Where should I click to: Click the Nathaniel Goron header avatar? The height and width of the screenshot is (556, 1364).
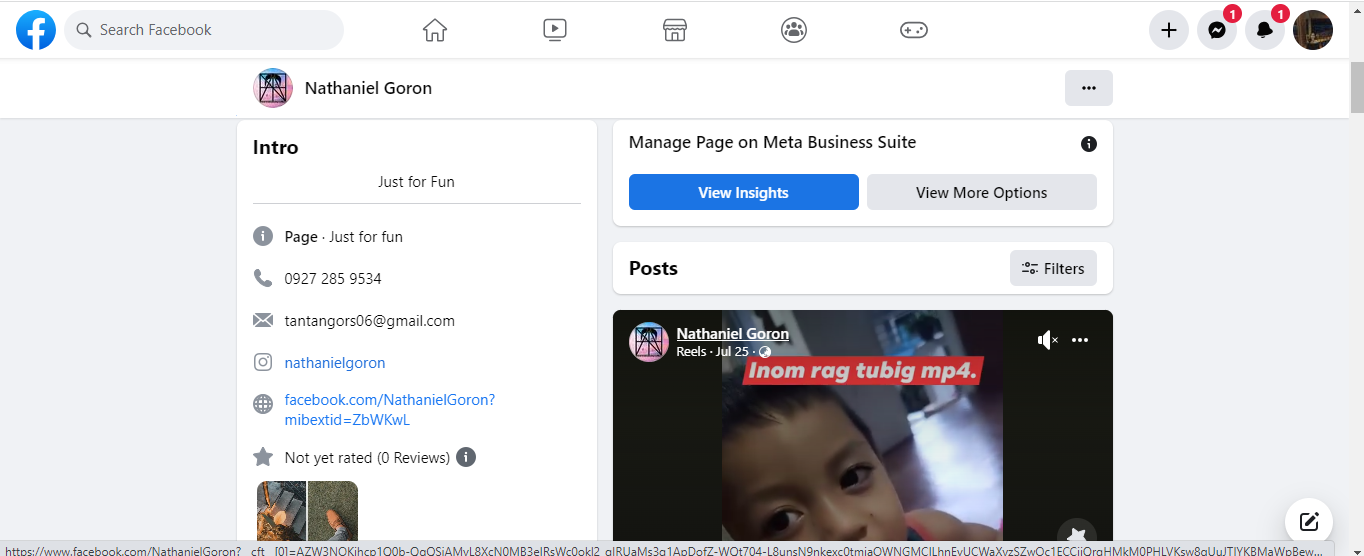tap(273, 88)
